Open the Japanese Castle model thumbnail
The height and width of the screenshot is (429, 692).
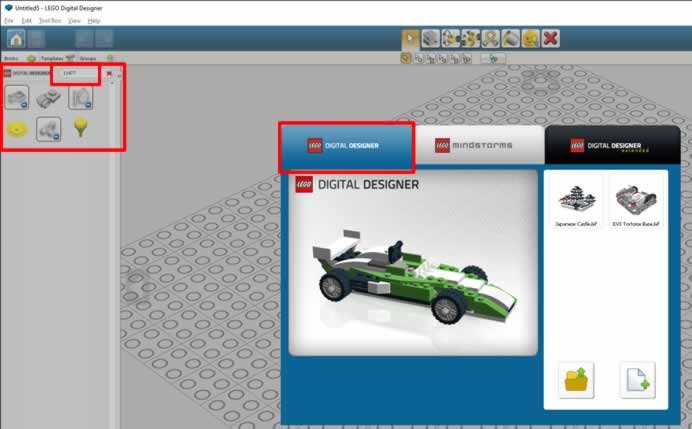click(x=577, y=200)
